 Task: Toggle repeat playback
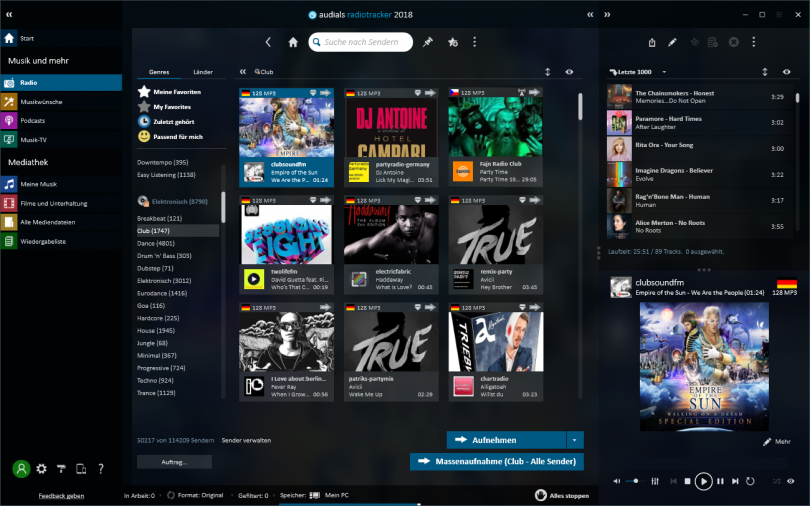pyautogui.click(x=750, y=481)
